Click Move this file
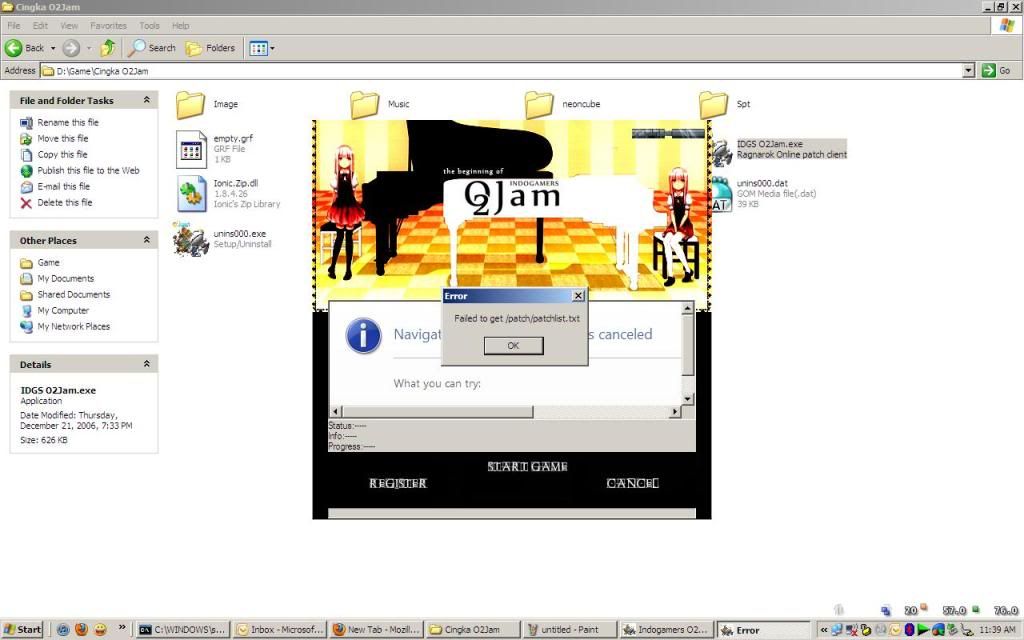The height and width of the screenshot is (640, 1024). pos(63,138)
